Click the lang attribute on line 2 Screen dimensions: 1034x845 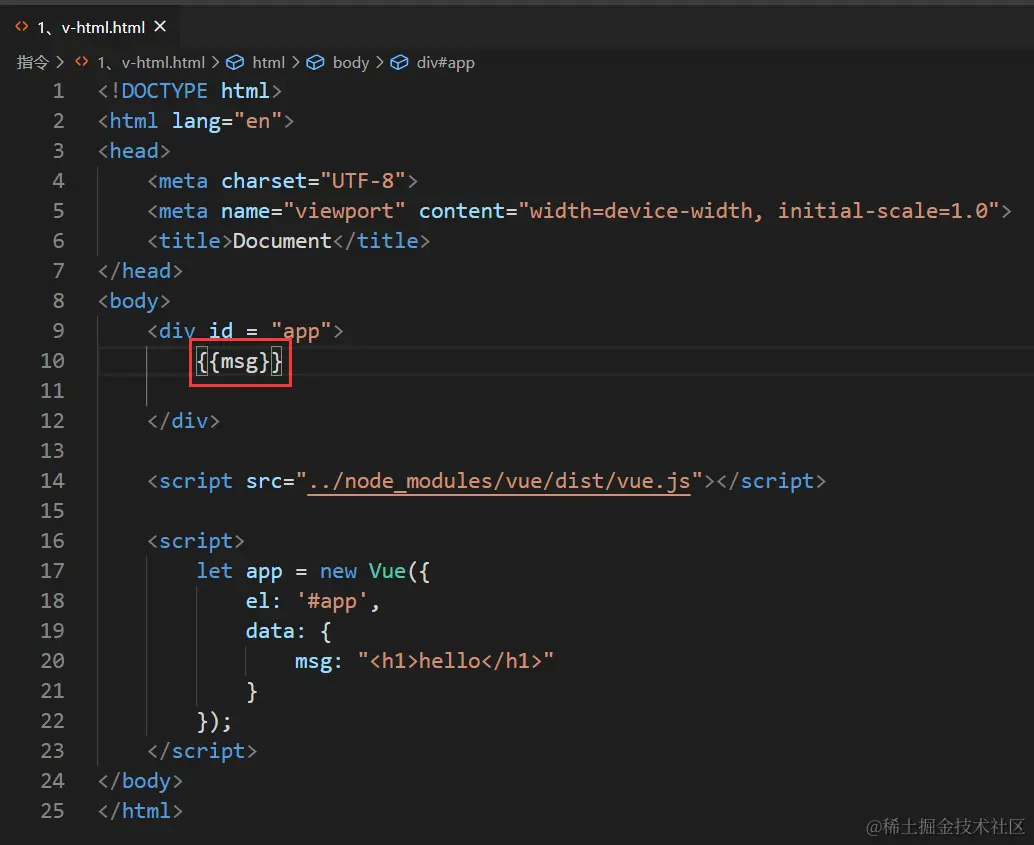196,121
